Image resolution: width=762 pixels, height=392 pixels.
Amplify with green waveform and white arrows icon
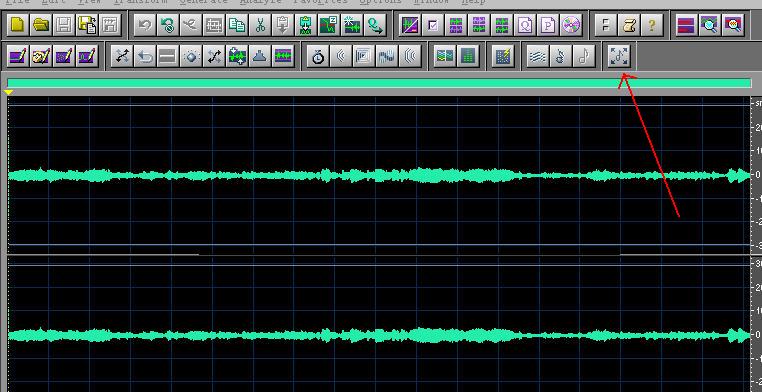[x=237, y=57]
